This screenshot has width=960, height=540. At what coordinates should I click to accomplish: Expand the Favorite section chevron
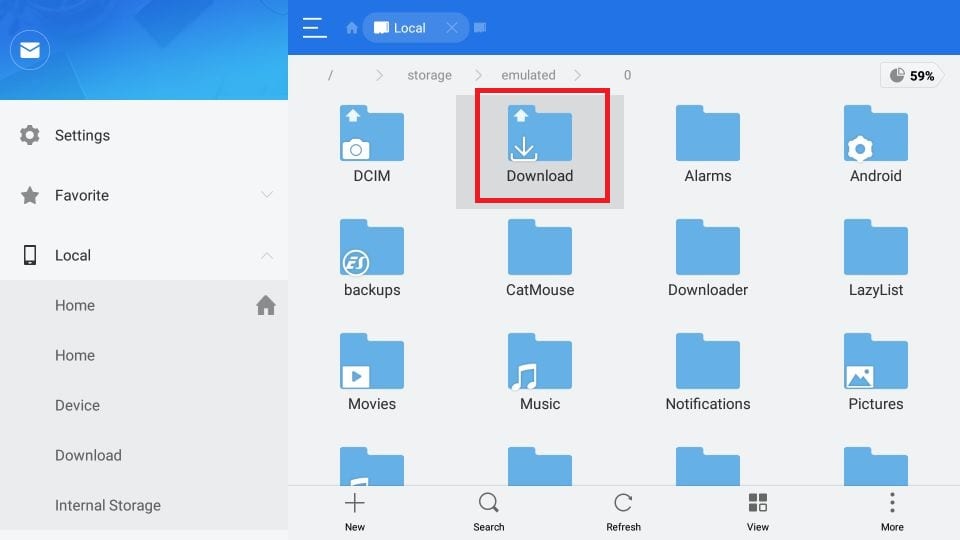(x=266, y=195)
